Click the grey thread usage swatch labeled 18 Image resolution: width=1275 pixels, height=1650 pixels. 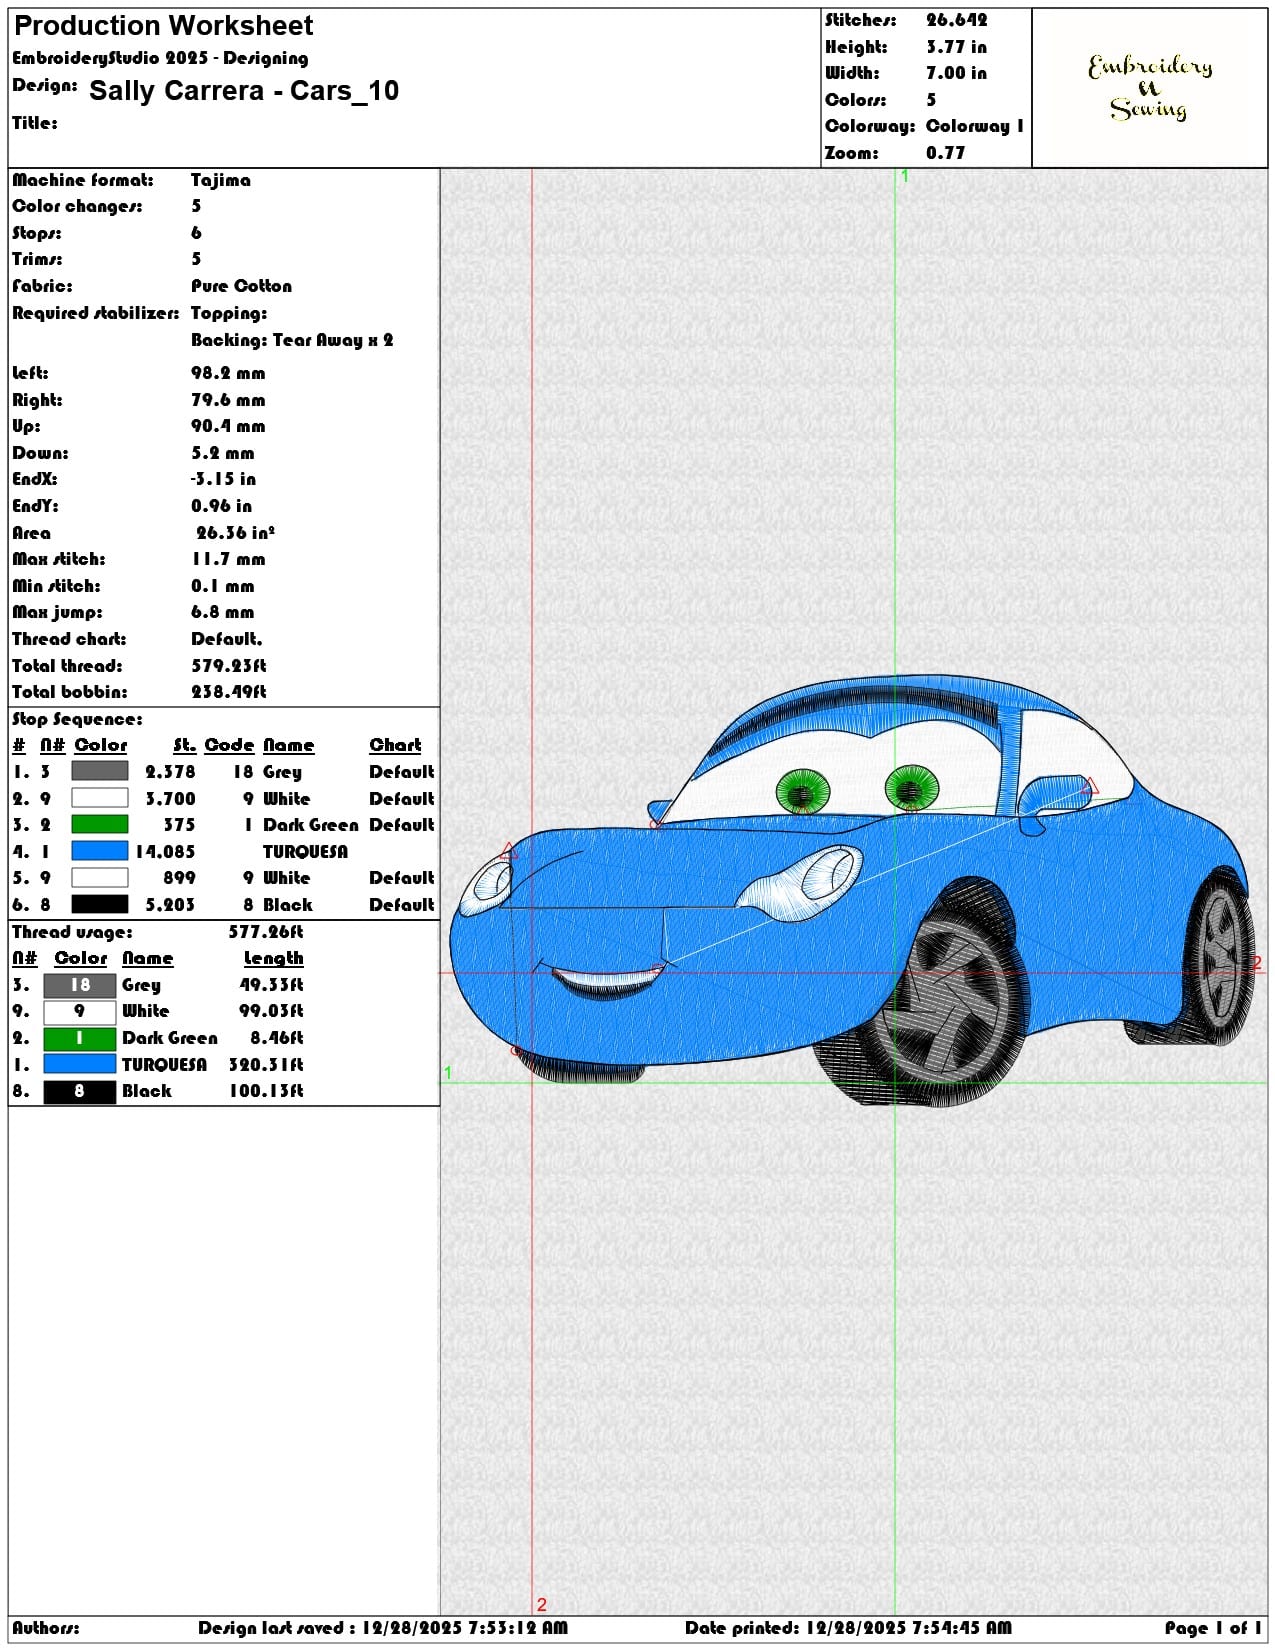80,985
